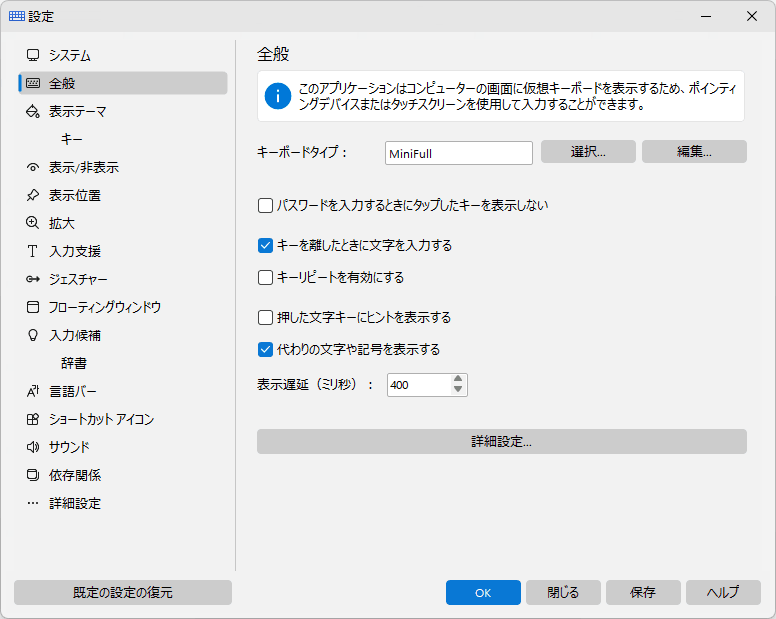Click the 編集... button for keyboard type
Screen dimensions: 776x619
pos(694,151)
